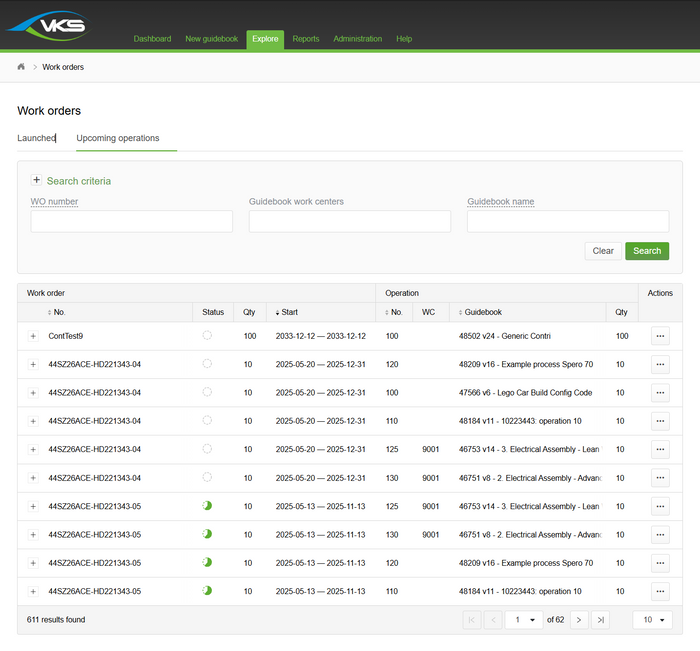Click status circle icon for ContTest9
Viewport: 700px width, 651px height.
pyautogui.click(x=207, y=337)
